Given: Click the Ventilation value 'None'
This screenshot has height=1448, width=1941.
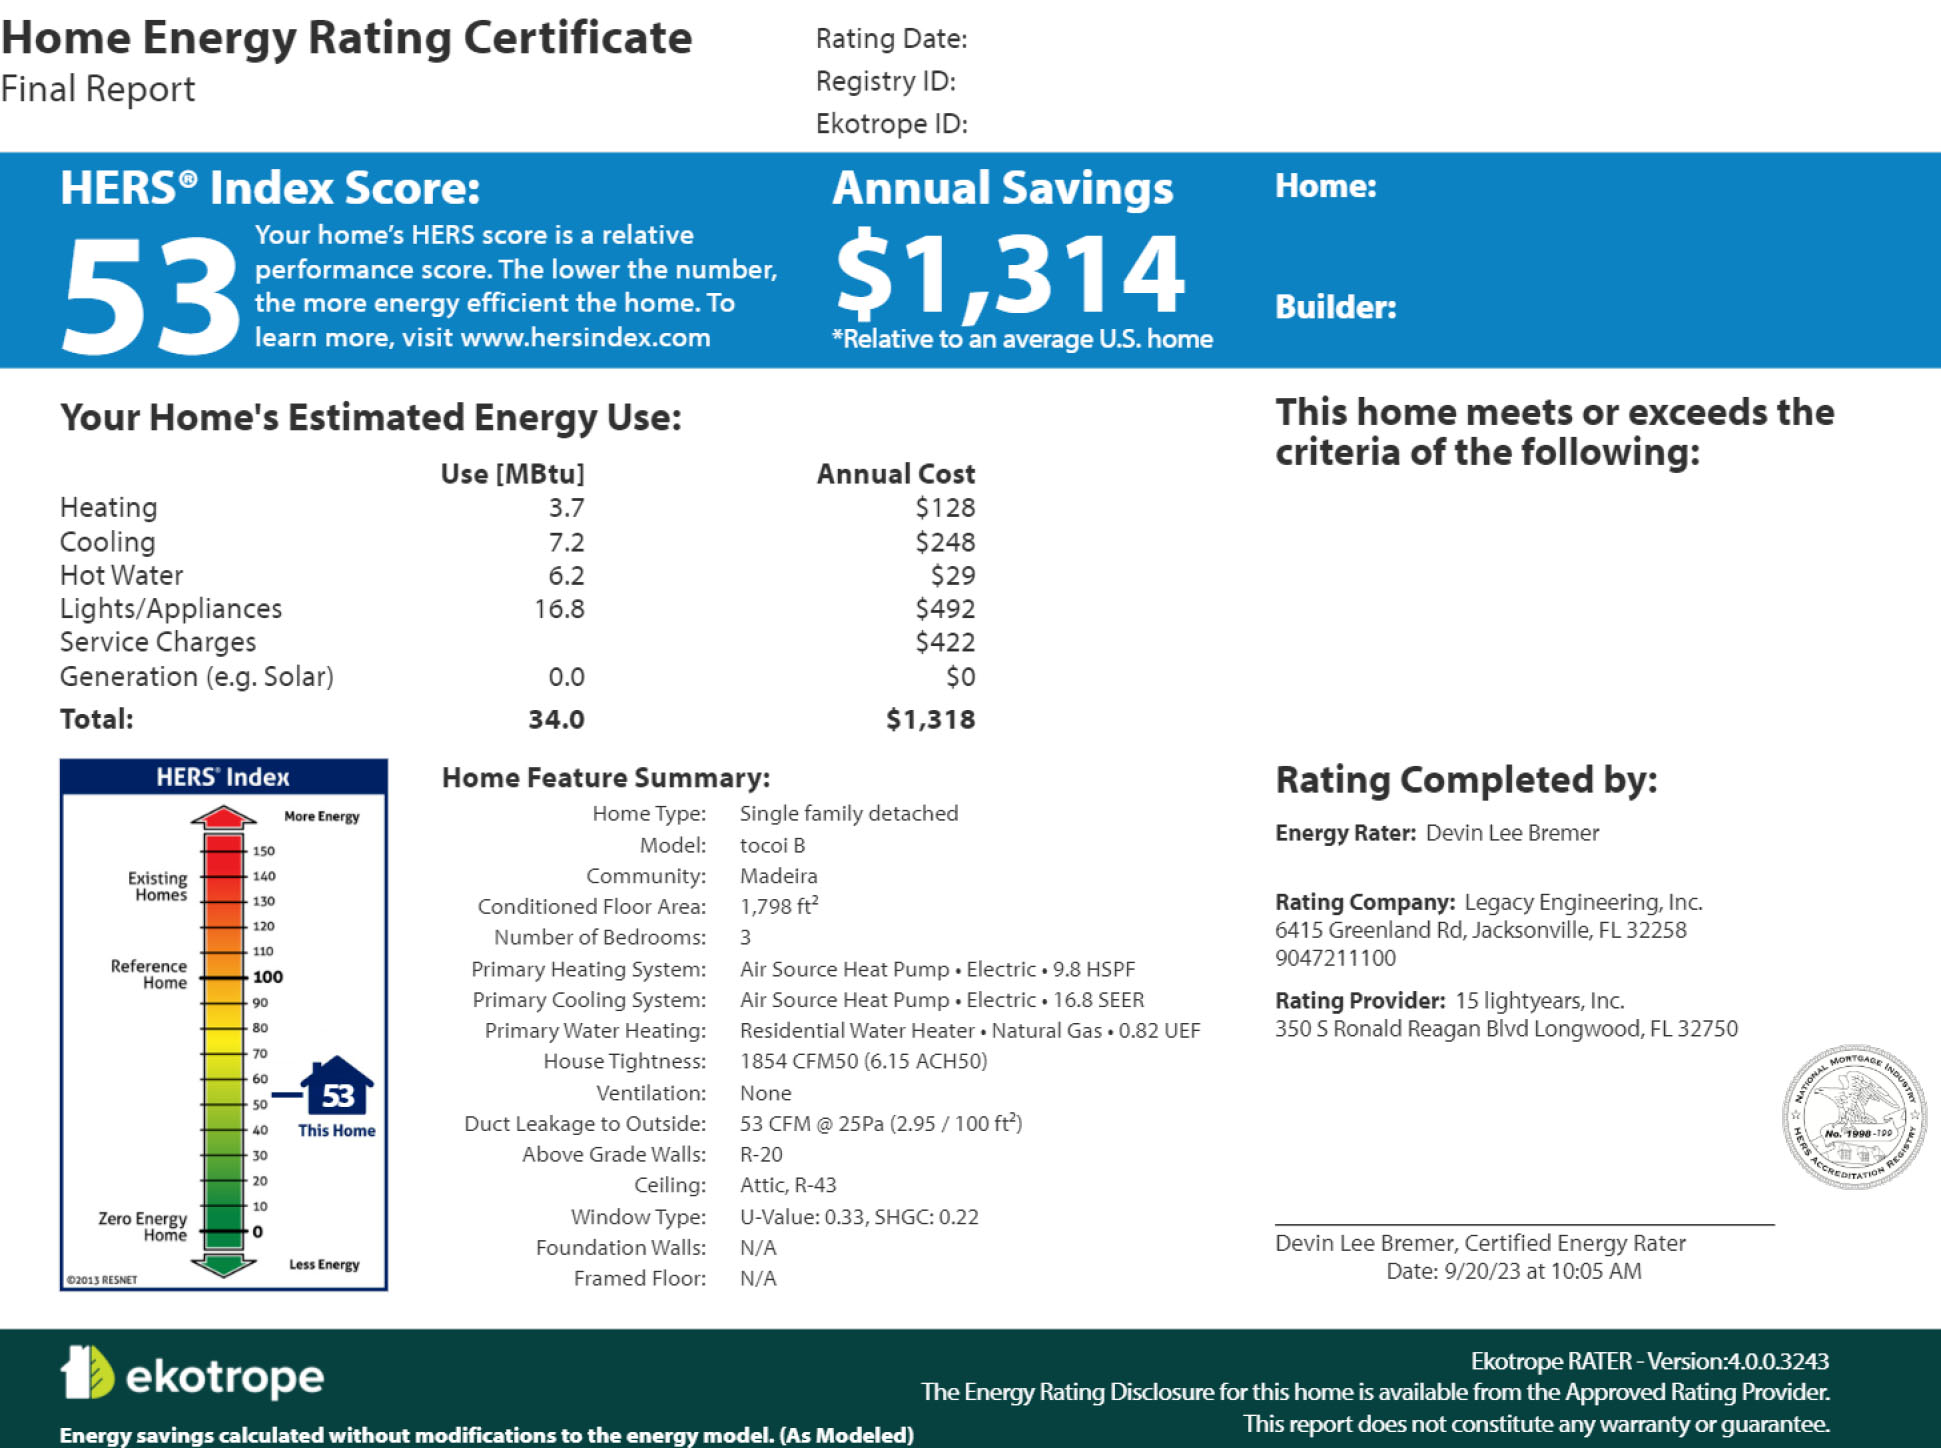Looking at the screenshot, I should pos(765,1093).
